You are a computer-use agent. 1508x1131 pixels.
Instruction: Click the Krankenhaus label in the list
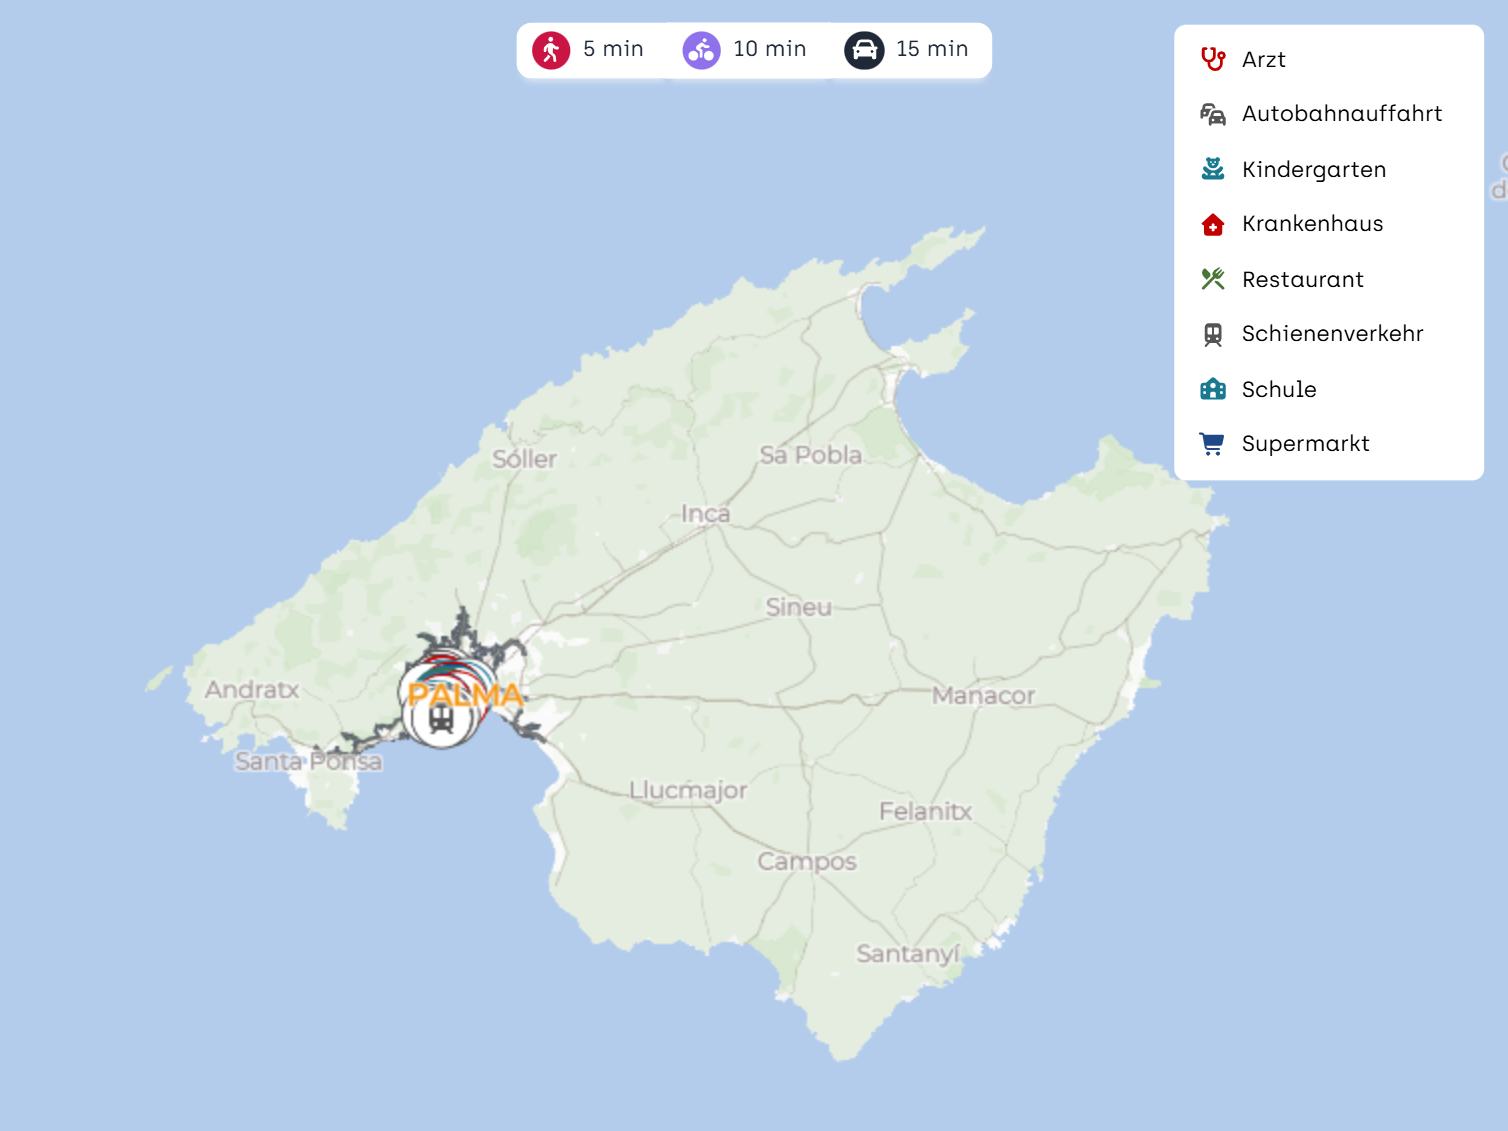(x=1312, y=224)
